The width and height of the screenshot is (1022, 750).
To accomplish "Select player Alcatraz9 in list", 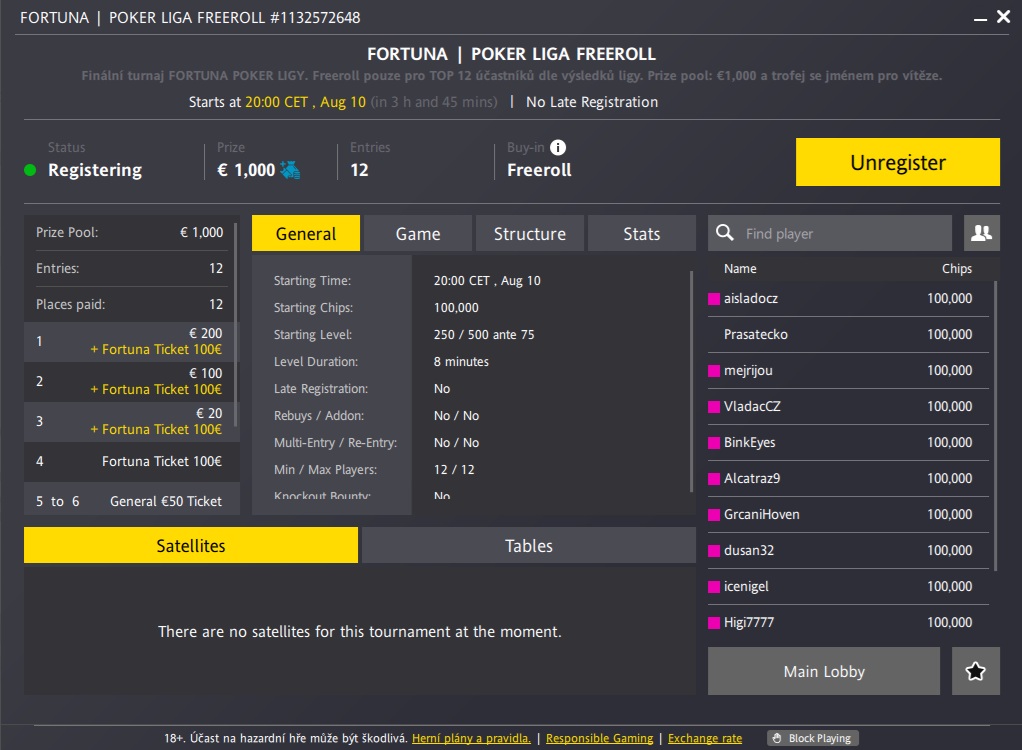I will pos(849,478).
